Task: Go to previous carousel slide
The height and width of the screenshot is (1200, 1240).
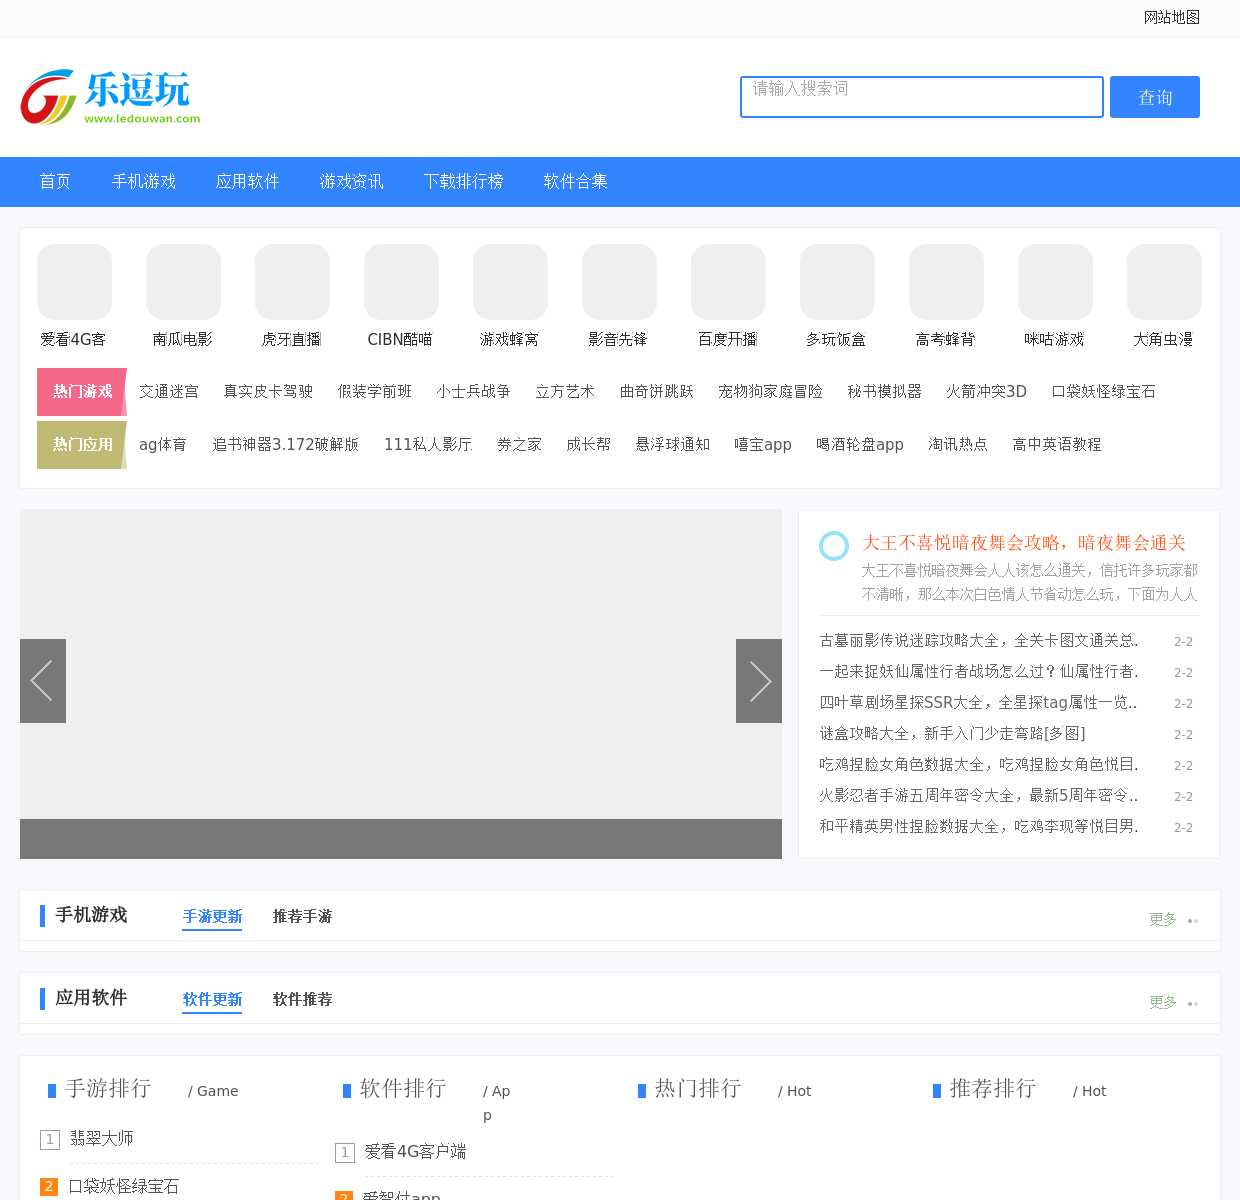Action: (x=43, y=681)
